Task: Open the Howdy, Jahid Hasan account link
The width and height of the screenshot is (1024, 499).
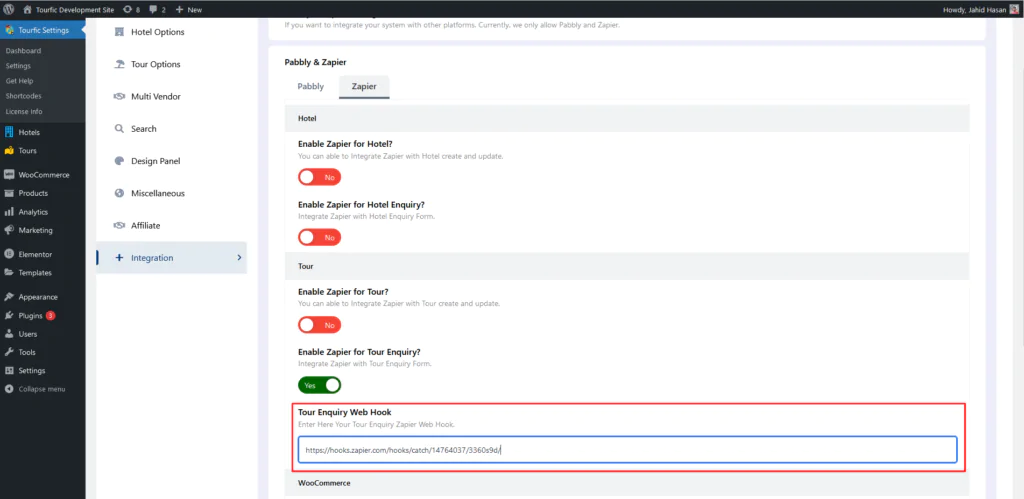Action: click(x=980, y=10)
